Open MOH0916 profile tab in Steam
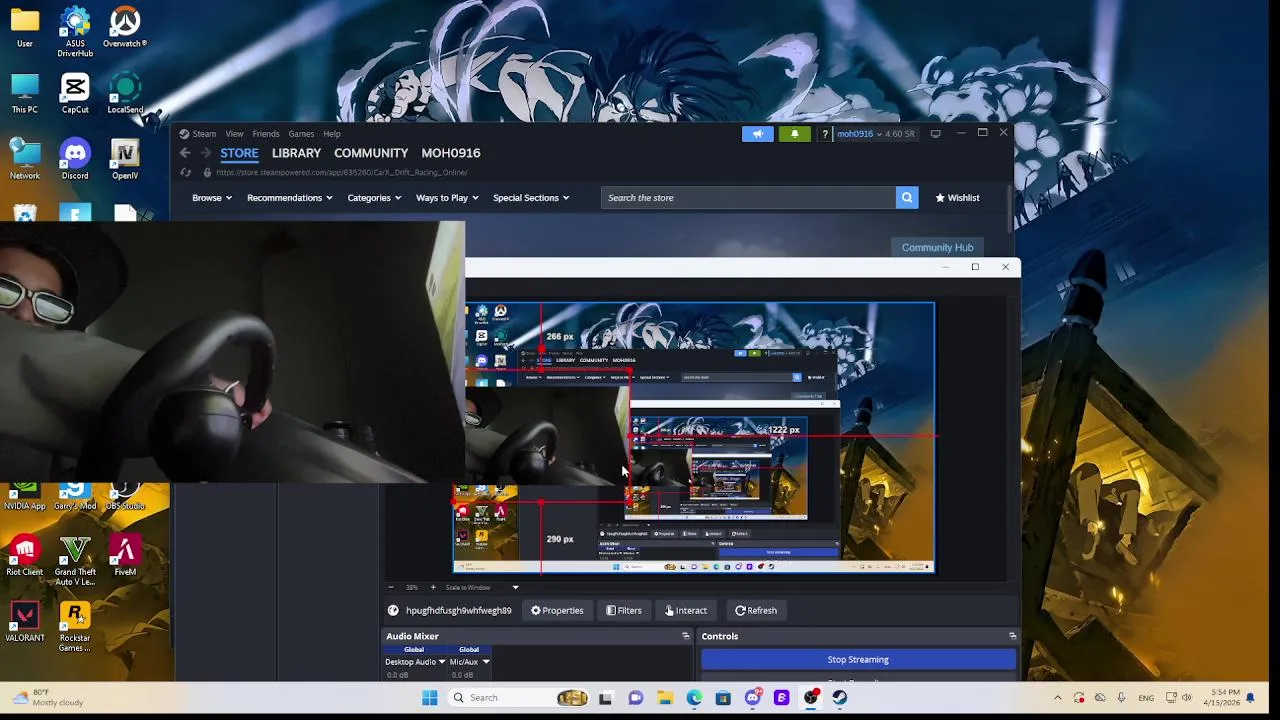The height and width of the screenshot is (720, 1280). coord(451,153)
